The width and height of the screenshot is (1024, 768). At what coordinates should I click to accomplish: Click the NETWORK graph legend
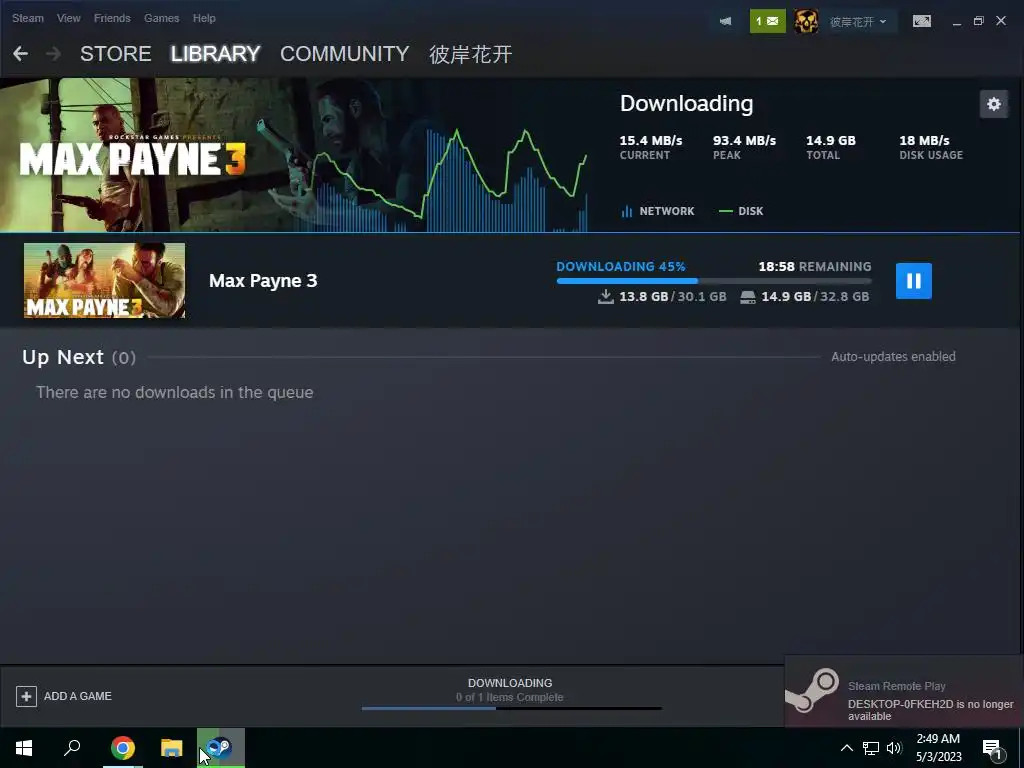(x=658, y=211)
